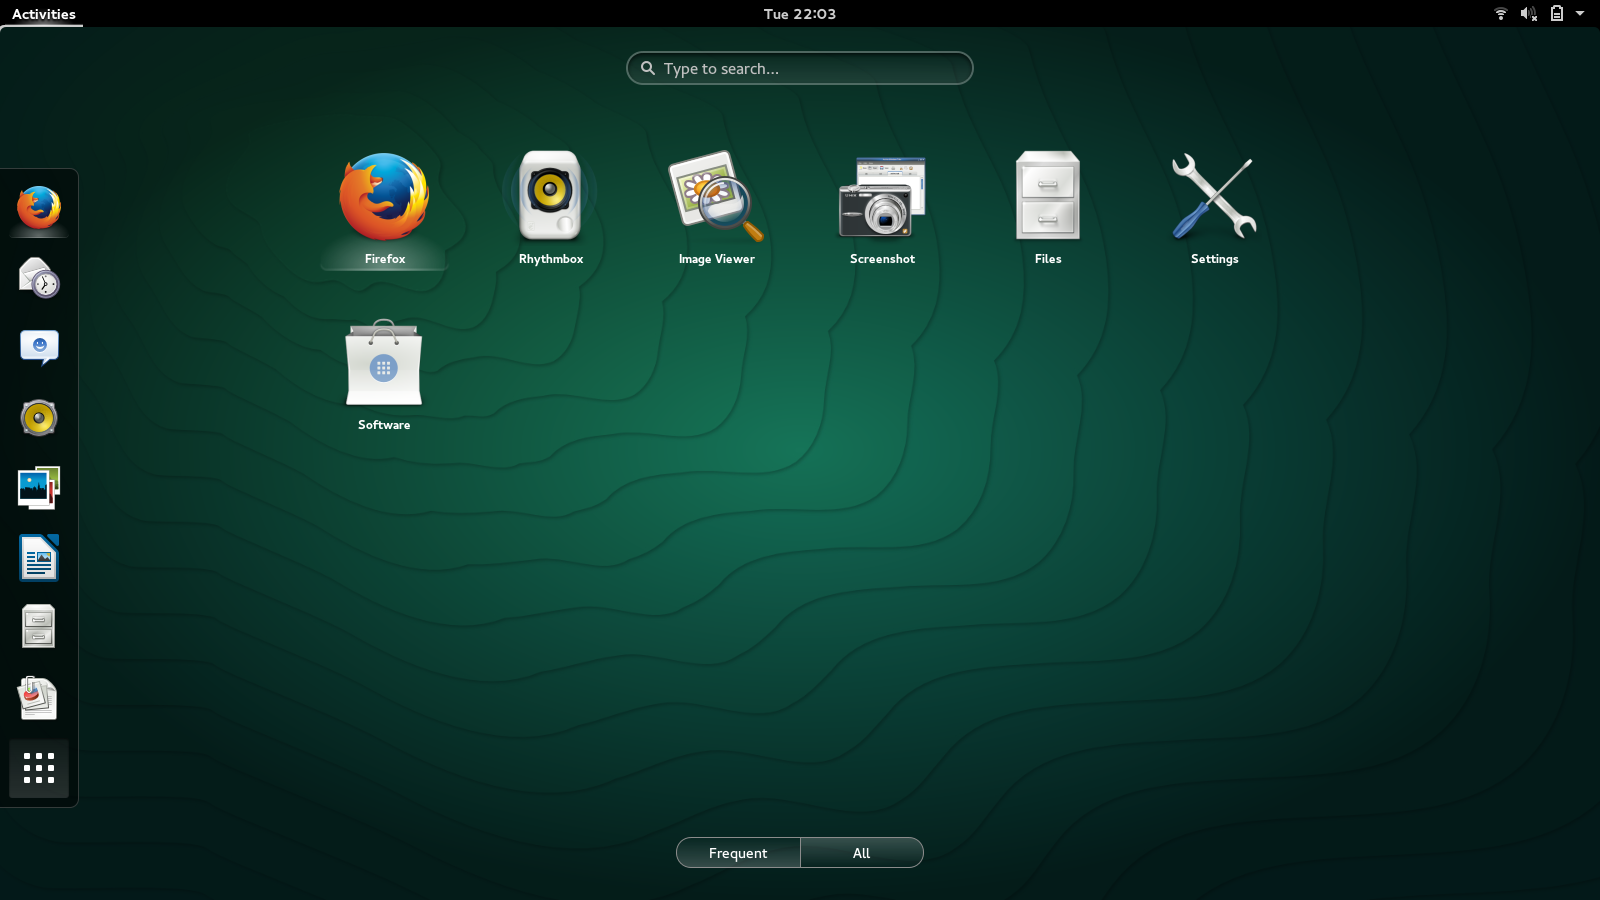
Task: Click the Files label text
Action: [1048, 259]
